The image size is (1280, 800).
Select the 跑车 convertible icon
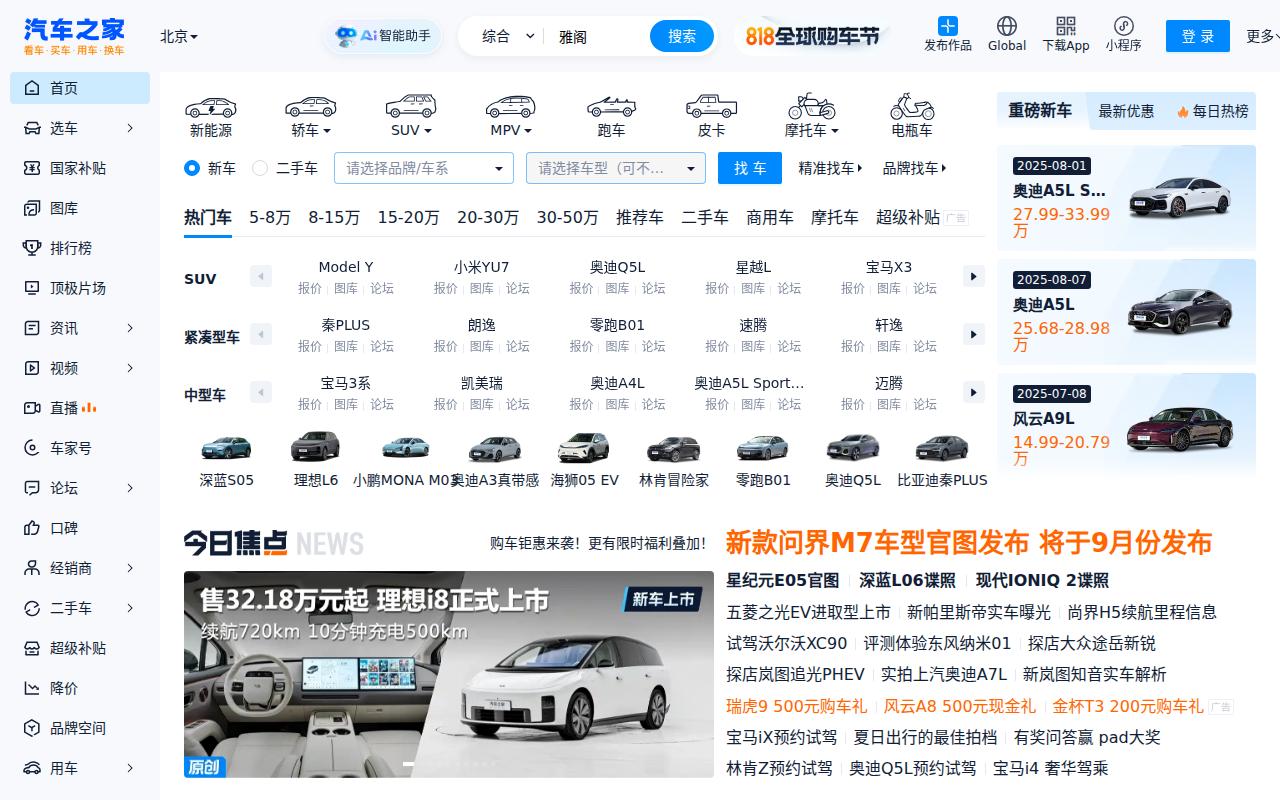[x=611, y=106]
